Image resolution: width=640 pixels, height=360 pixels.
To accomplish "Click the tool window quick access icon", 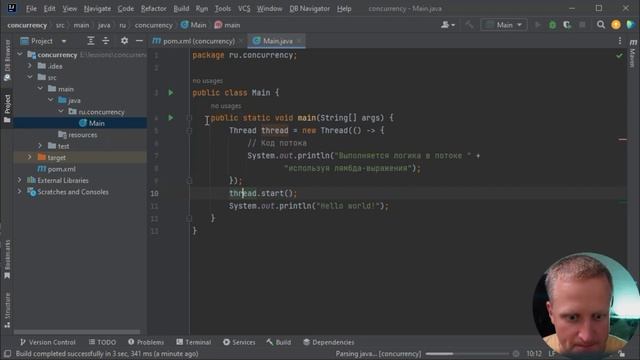I will click(7, 353).
